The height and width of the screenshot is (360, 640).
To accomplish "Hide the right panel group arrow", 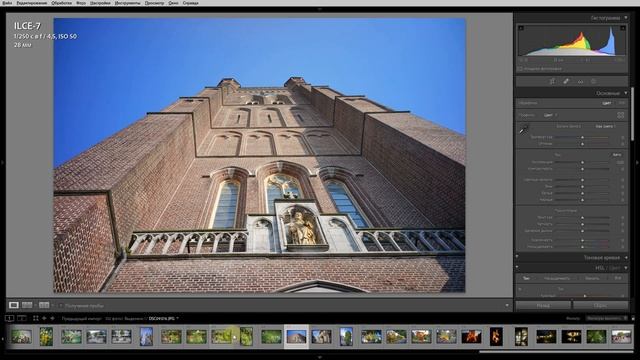I will 637,162.
